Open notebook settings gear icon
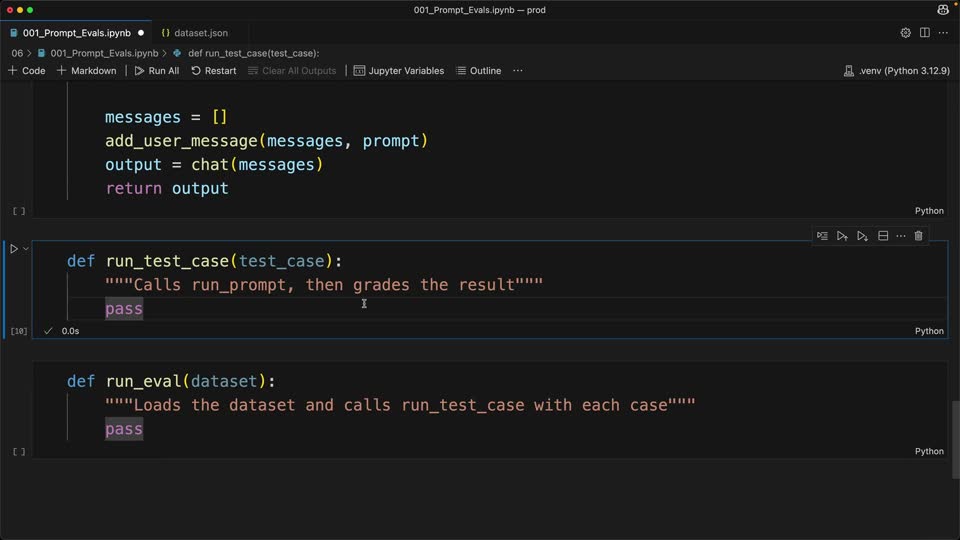Screen dimensions: 960x540 (x=905, y=33)
